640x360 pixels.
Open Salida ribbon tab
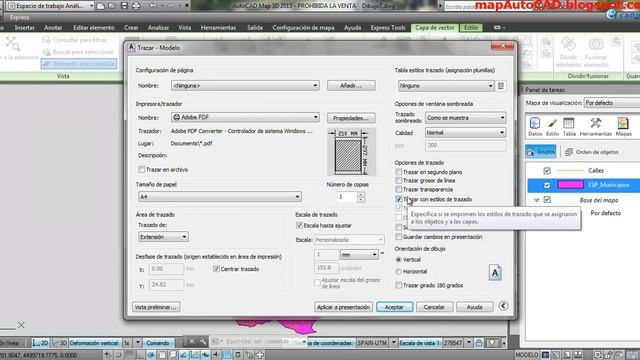(255, 28)
